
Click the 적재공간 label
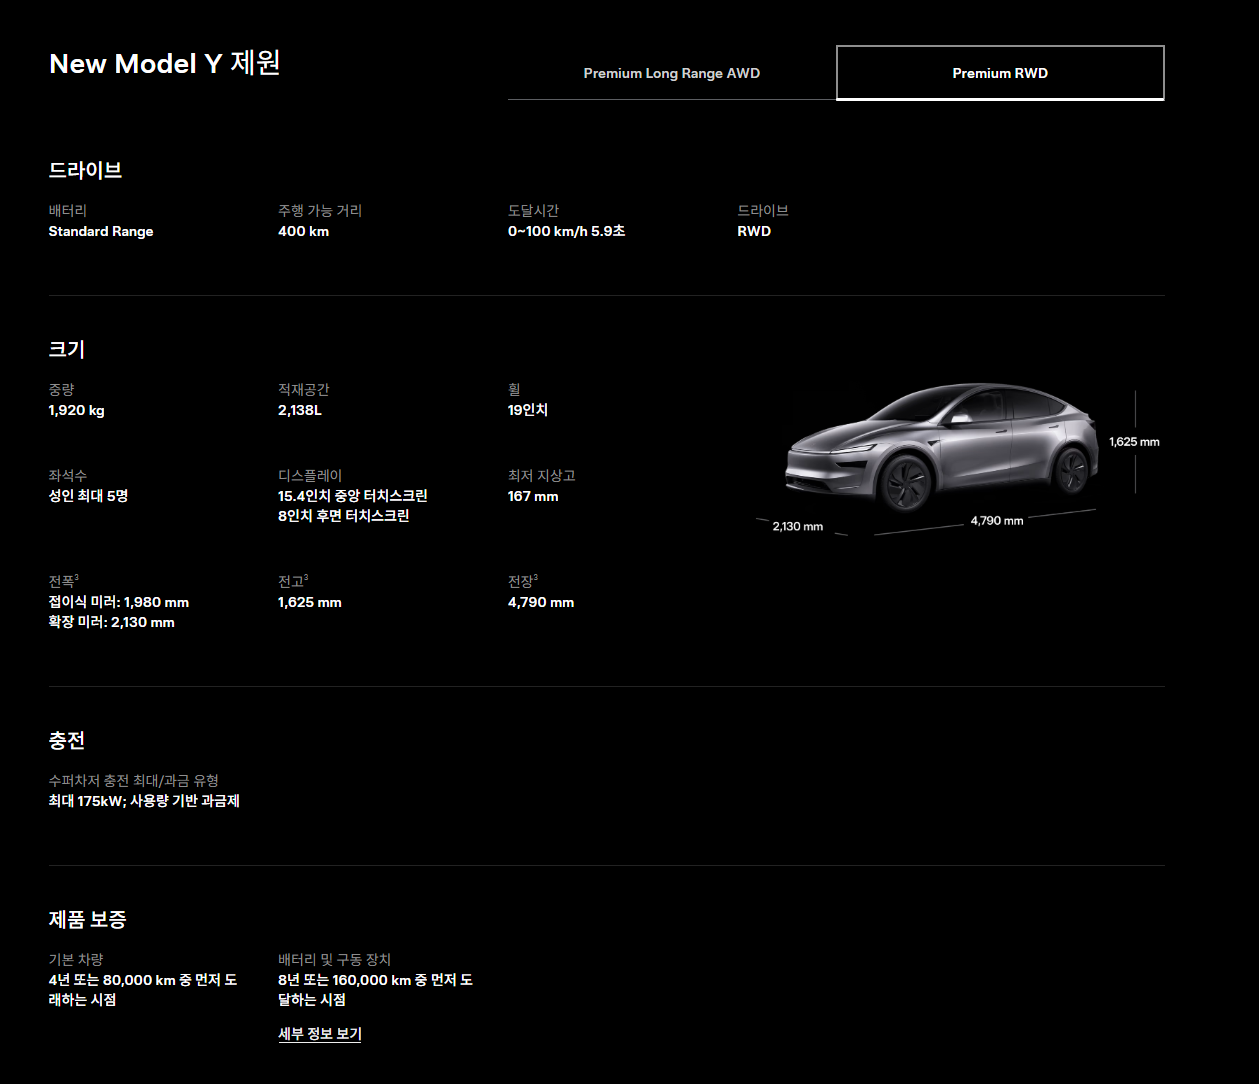coord(304,390)
